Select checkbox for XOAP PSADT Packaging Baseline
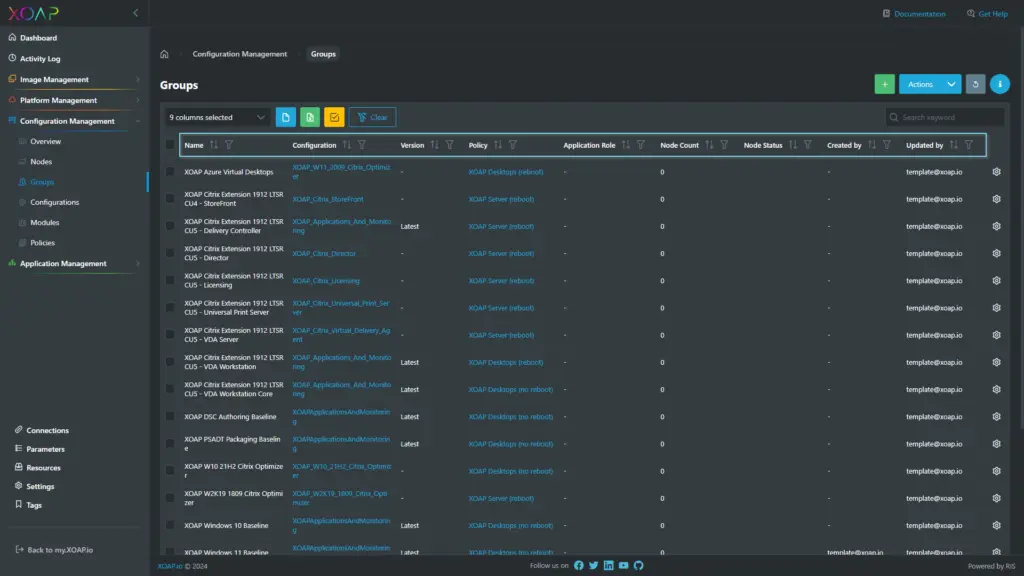 click(x=170, y=443)
